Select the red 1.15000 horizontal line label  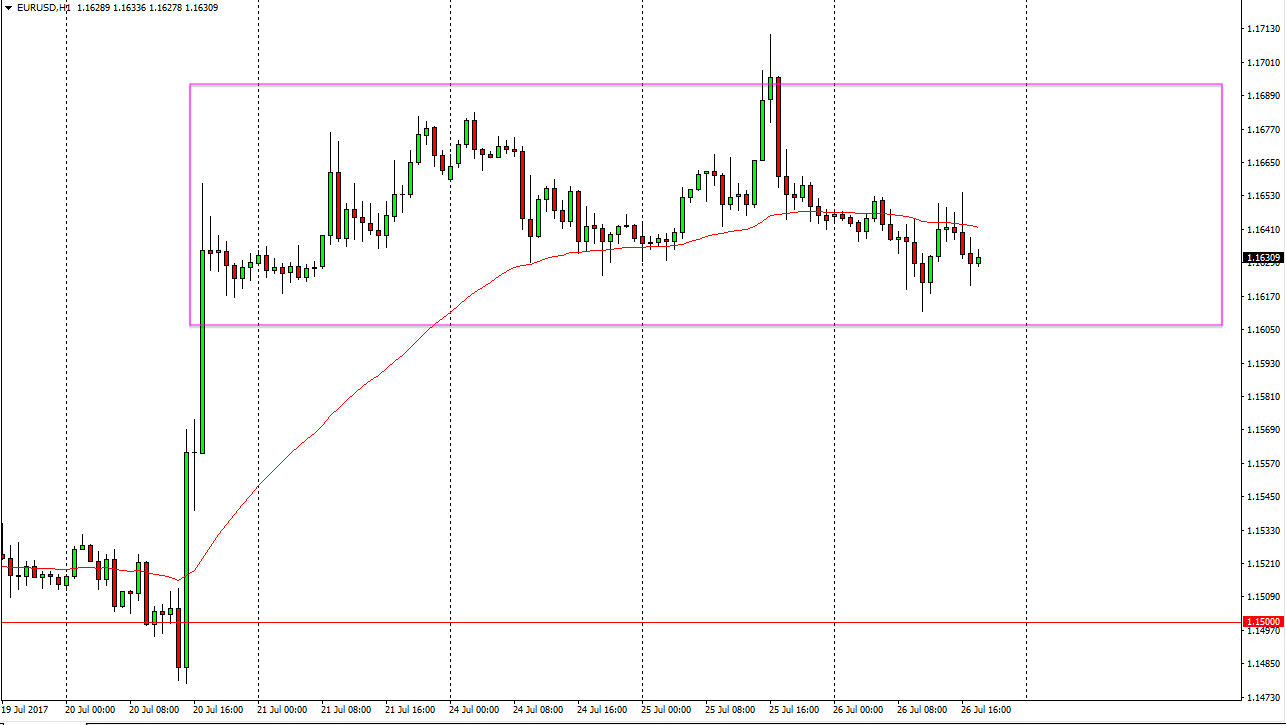pos(1261,622)
